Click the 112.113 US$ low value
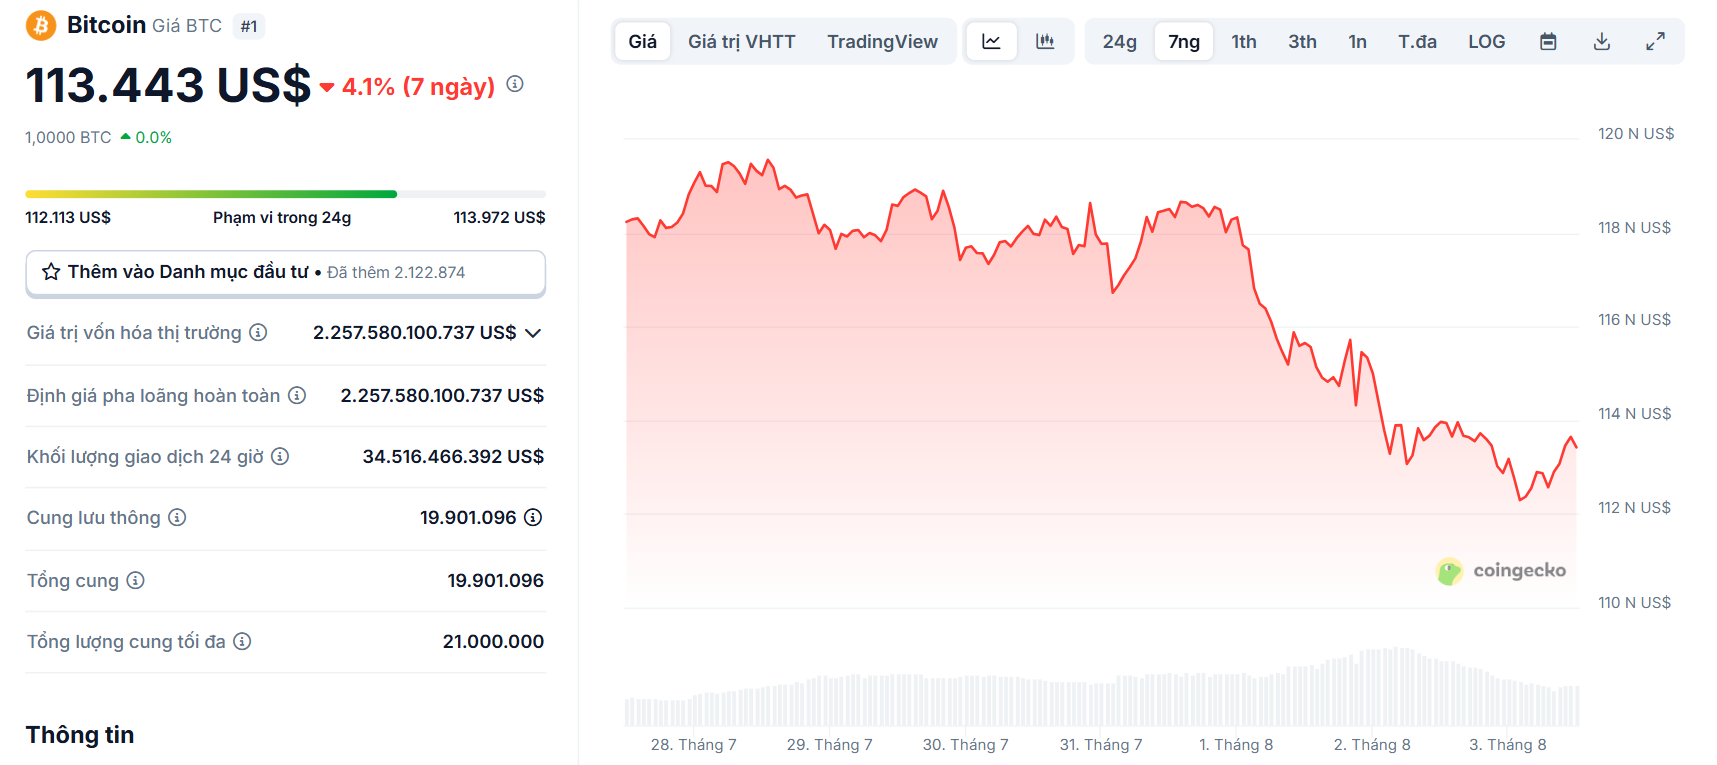1717x765 pixels. point(68,217)
